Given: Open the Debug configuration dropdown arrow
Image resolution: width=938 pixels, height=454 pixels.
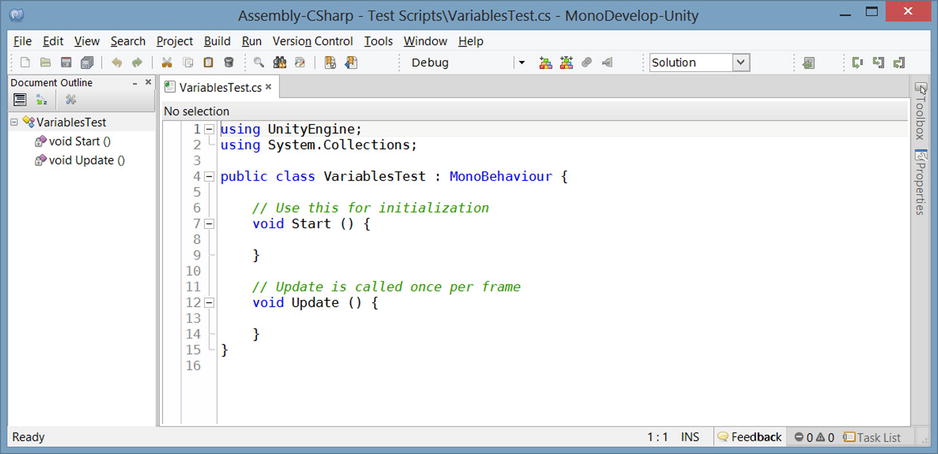Looking at the screenshot, I should click(x=521, y=62).
